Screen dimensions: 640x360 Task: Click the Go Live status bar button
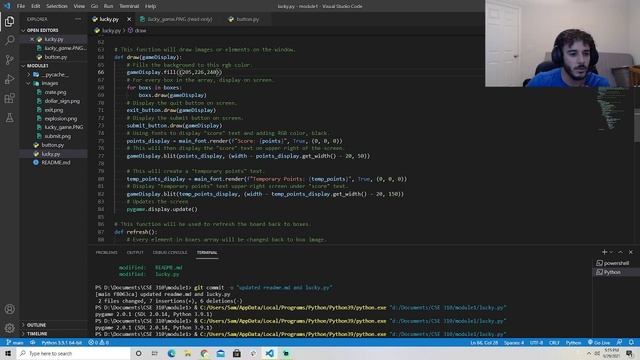599,343
